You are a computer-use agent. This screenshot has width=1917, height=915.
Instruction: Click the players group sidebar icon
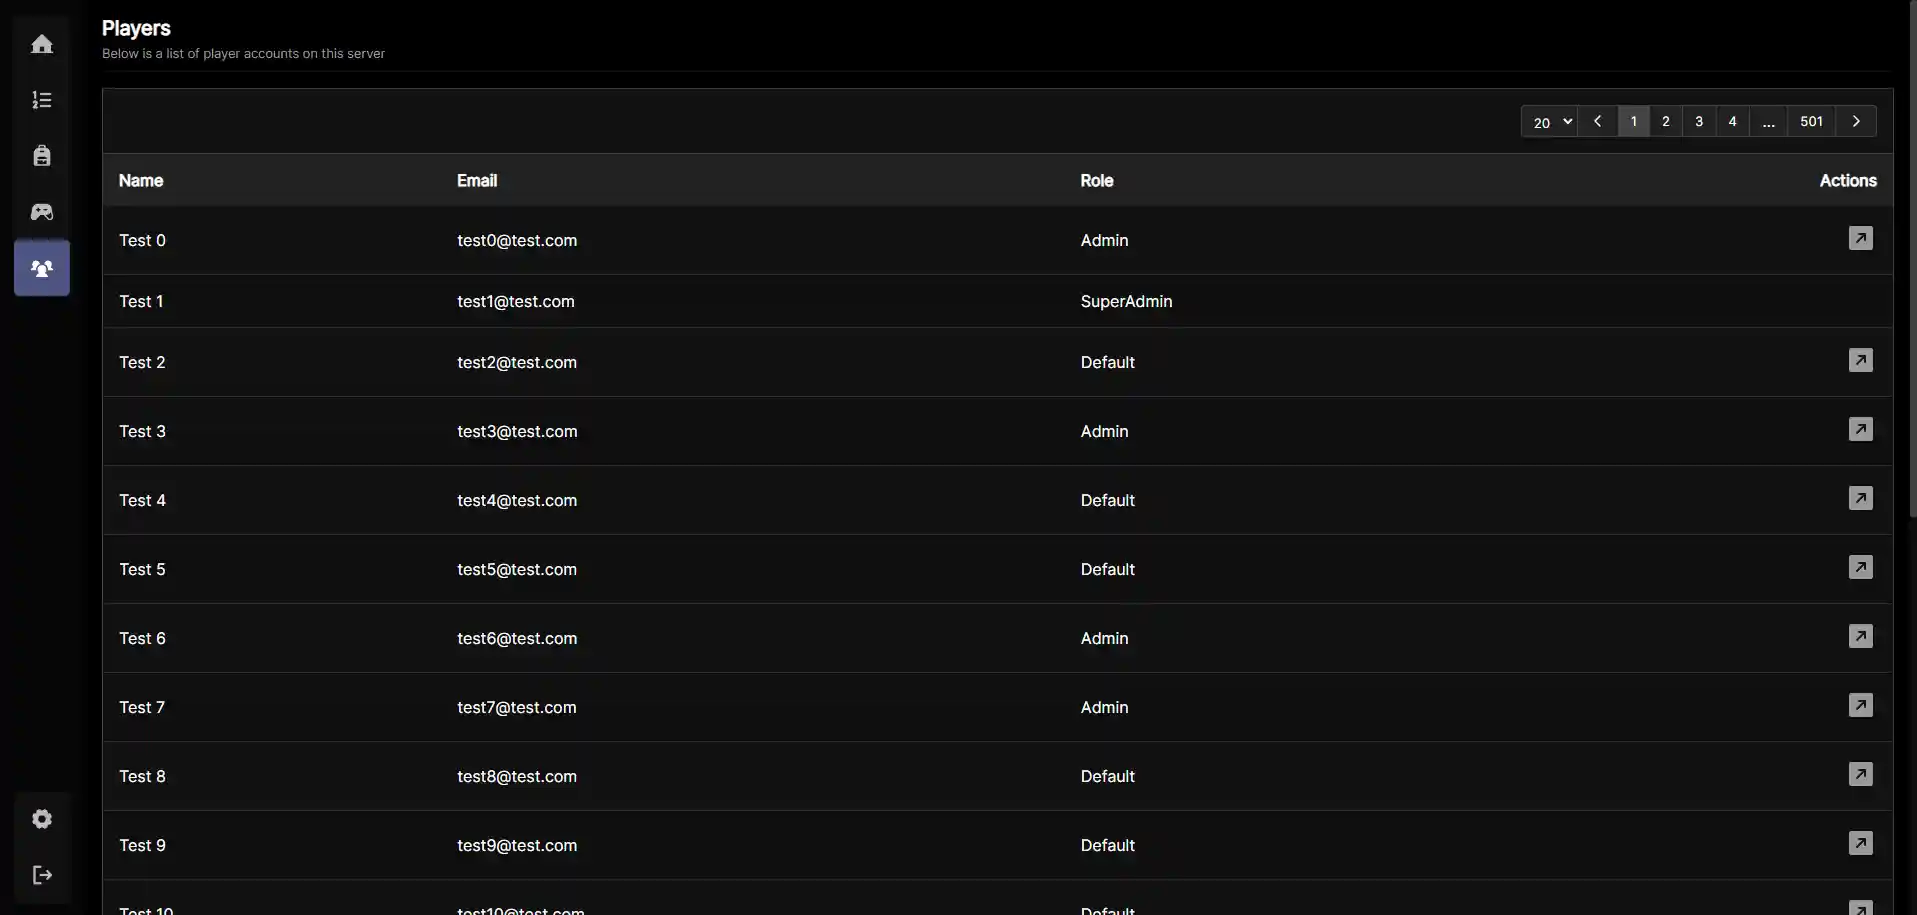(x=42, y=268)
